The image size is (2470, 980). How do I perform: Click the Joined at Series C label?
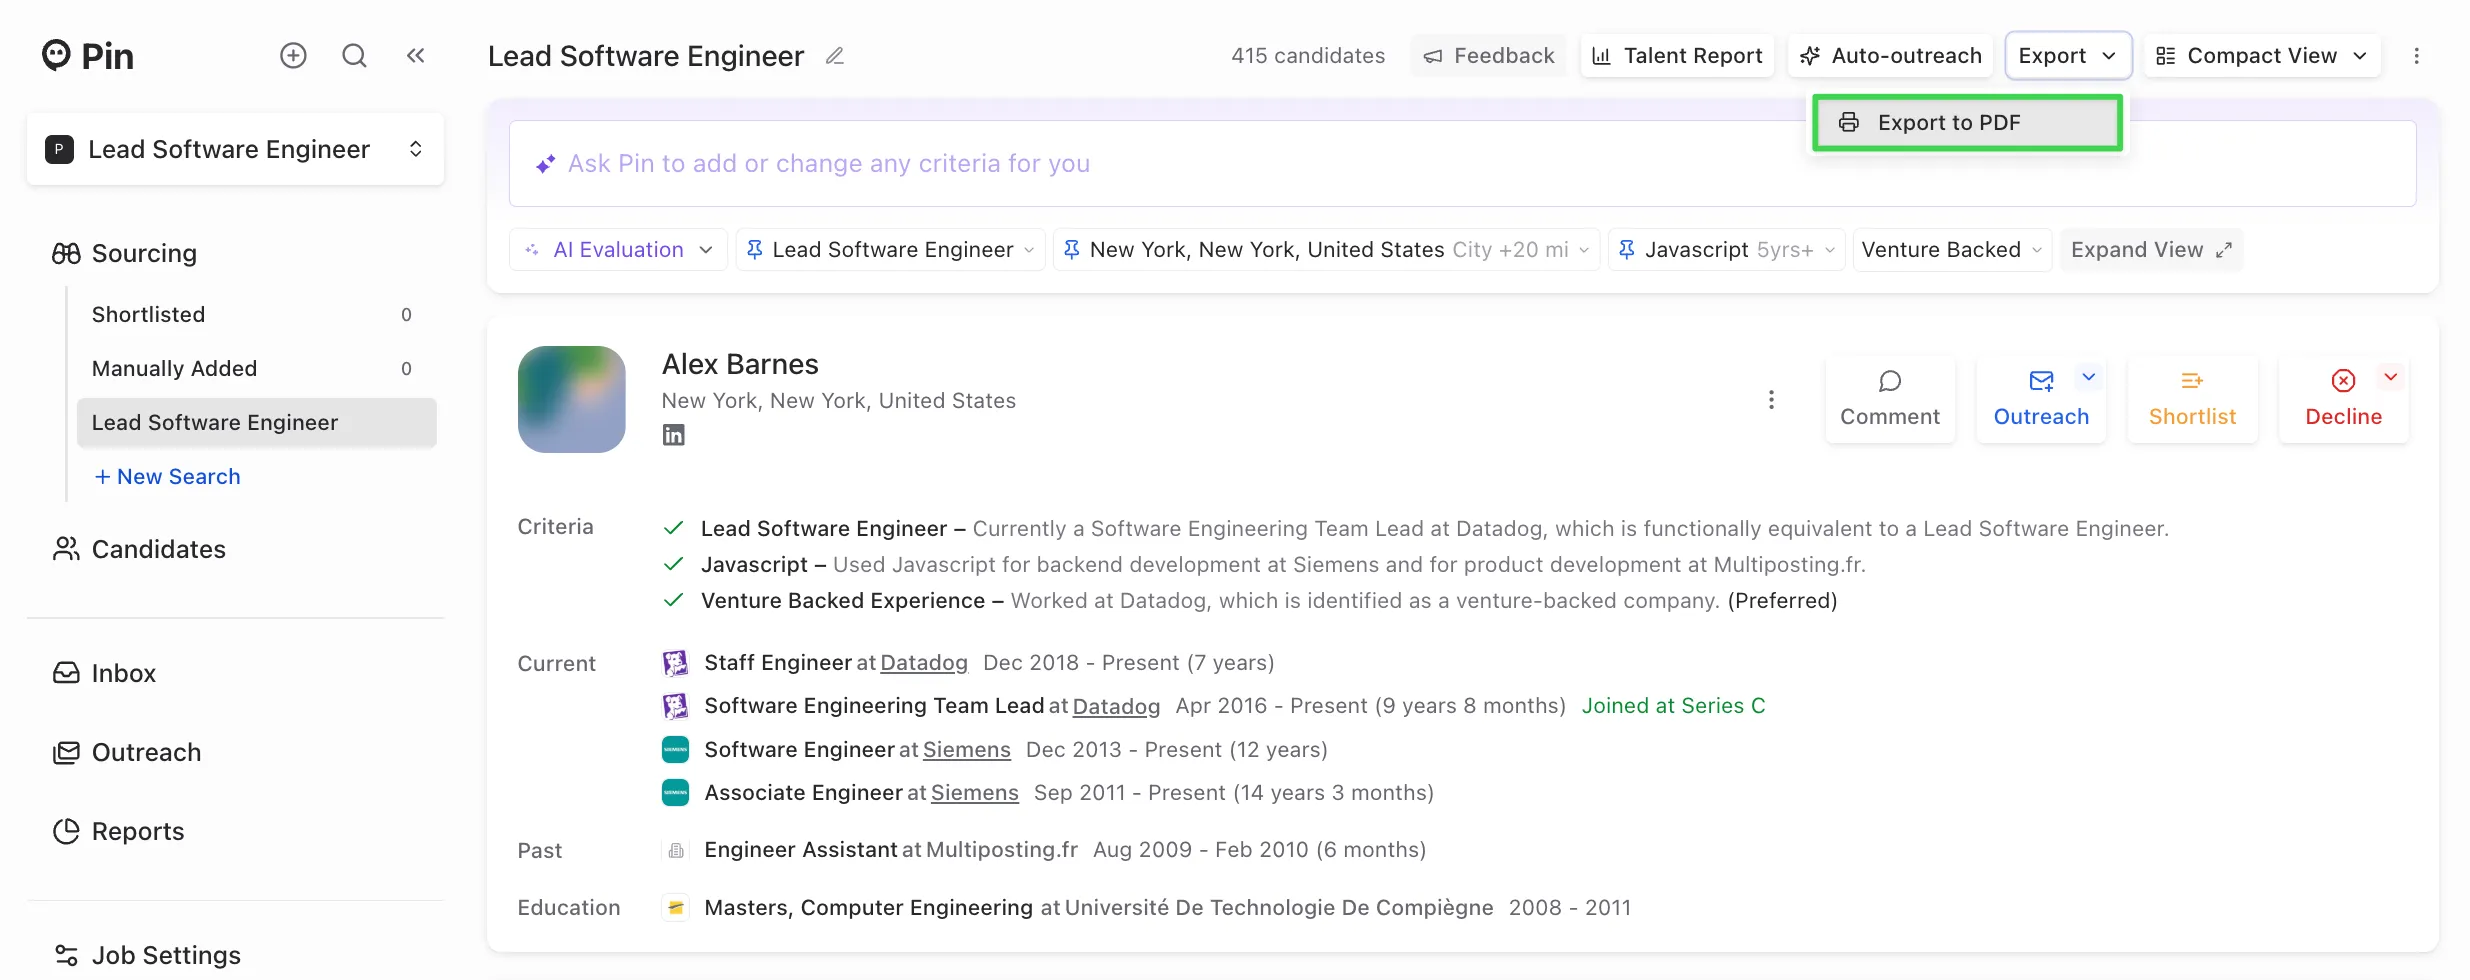1674,706
